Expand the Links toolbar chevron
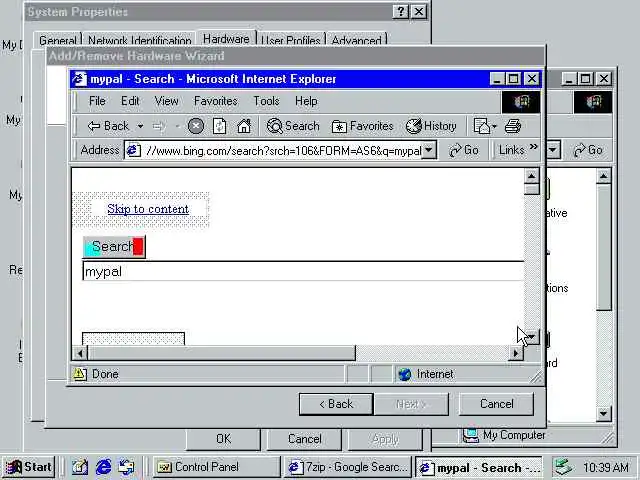Screen dimensions: 640x480 pyautogui.click(x=533, y=147)
